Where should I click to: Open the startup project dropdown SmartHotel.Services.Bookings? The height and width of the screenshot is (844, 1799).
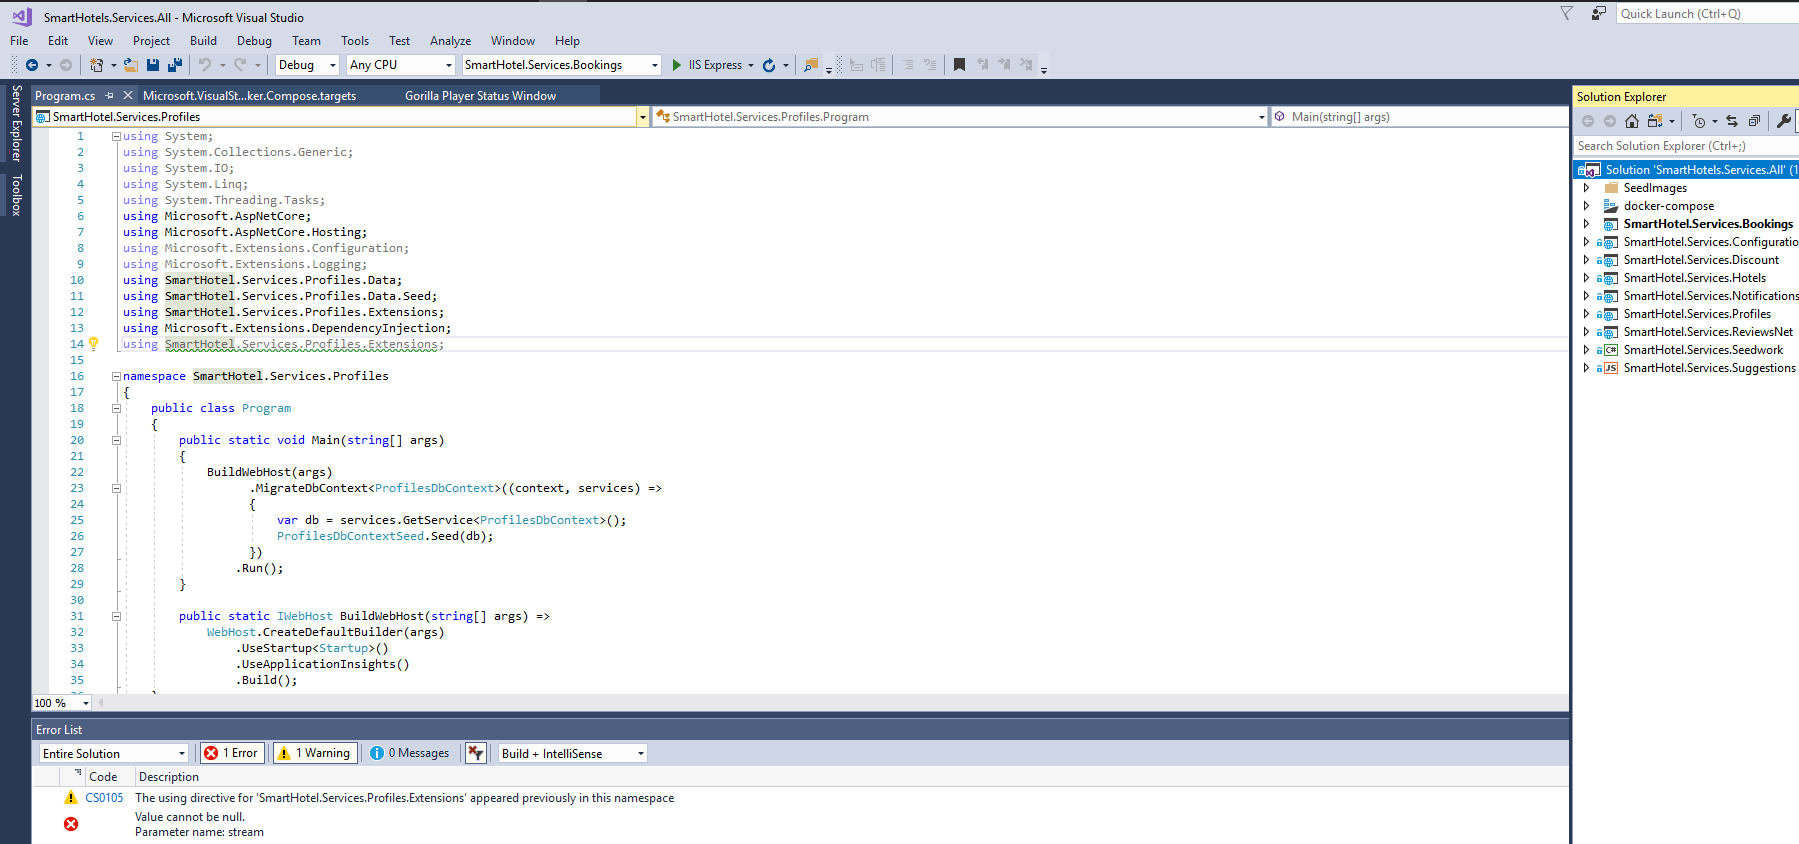pyautogui.click(x=562, y=65)
